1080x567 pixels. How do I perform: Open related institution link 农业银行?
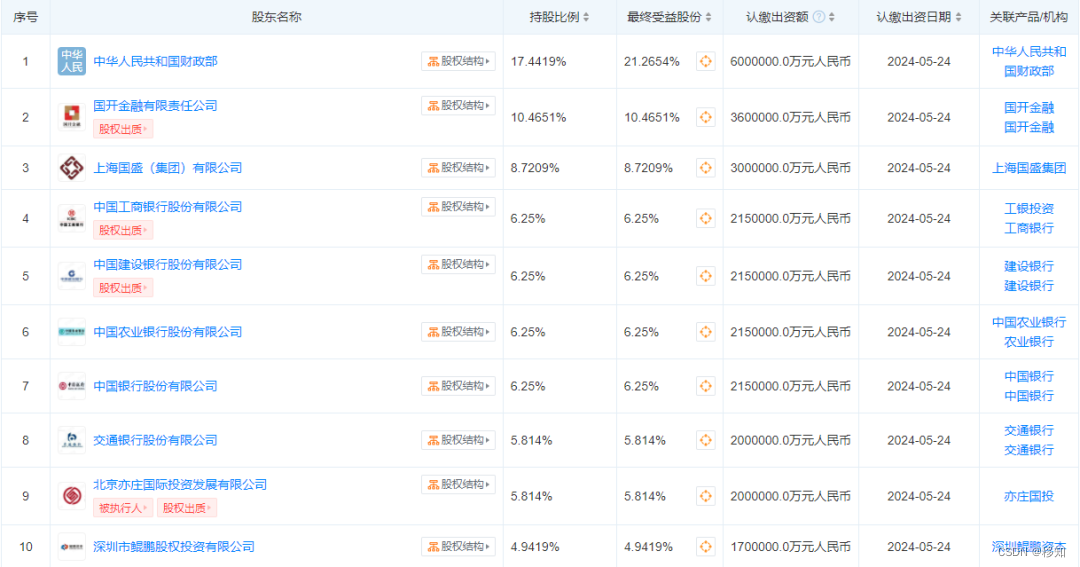point(1029,342)
